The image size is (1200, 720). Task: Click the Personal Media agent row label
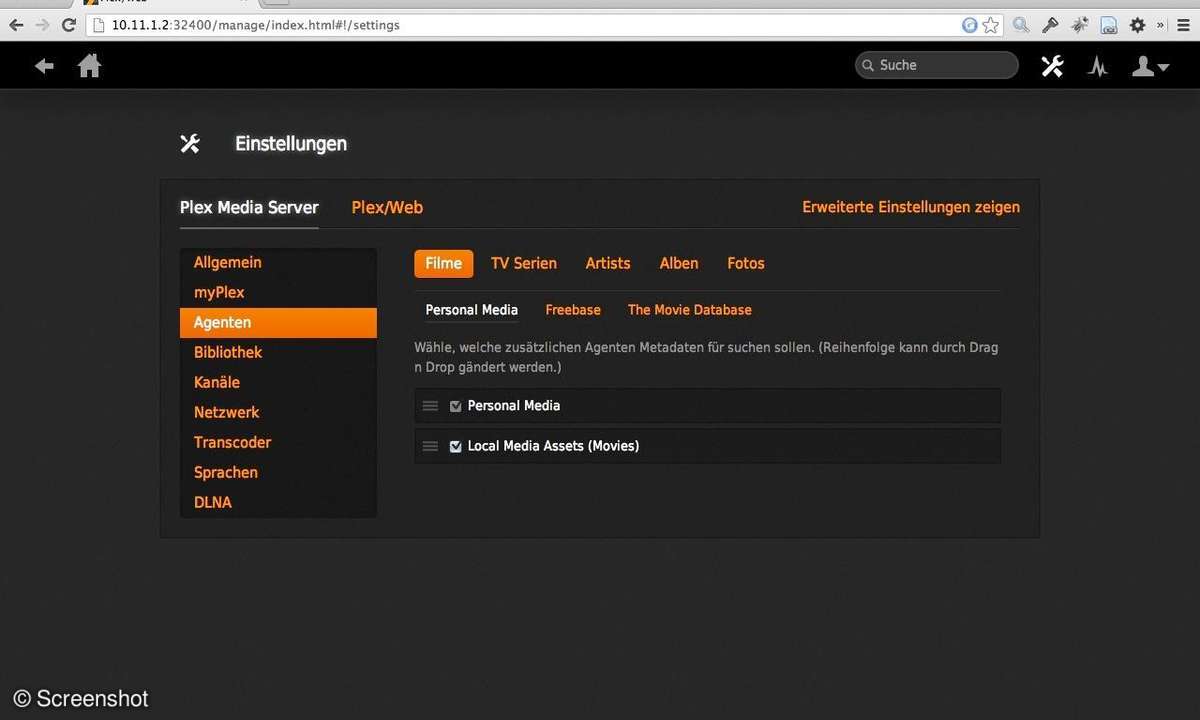point(514,406)
